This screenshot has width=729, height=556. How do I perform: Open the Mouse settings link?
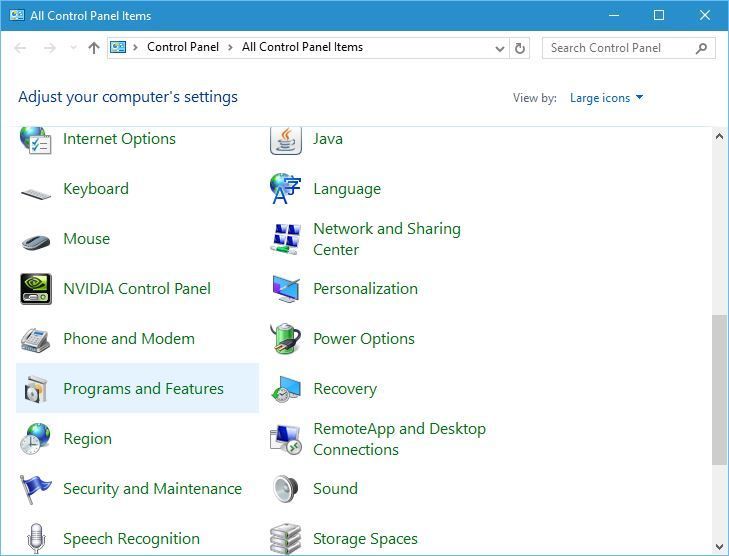(x=86, y=239)
